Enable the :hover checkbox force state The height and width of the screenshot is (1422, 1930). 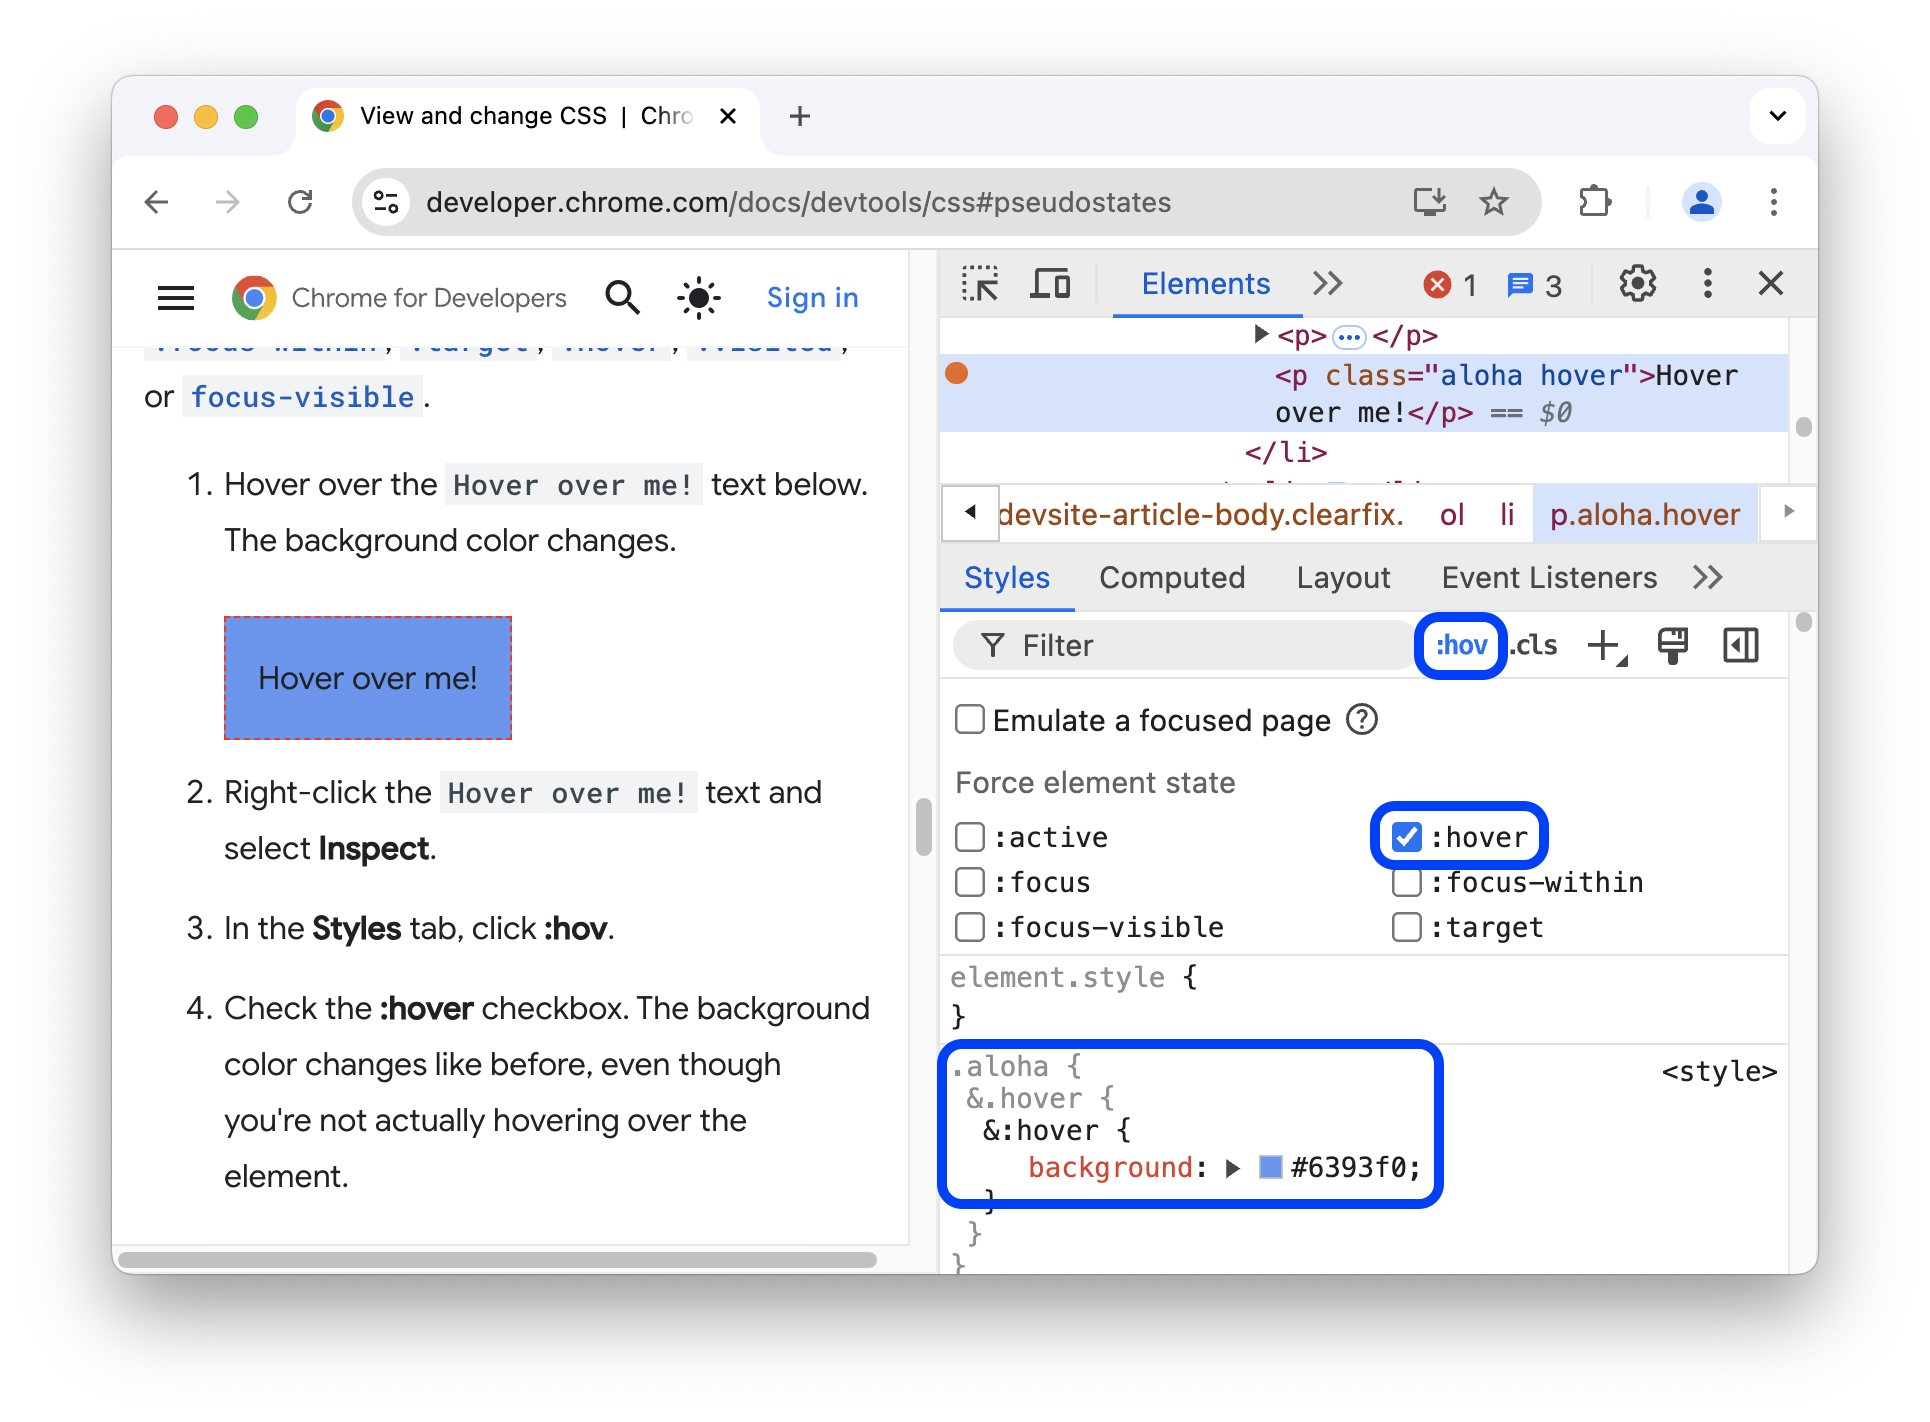point(1407,836)
